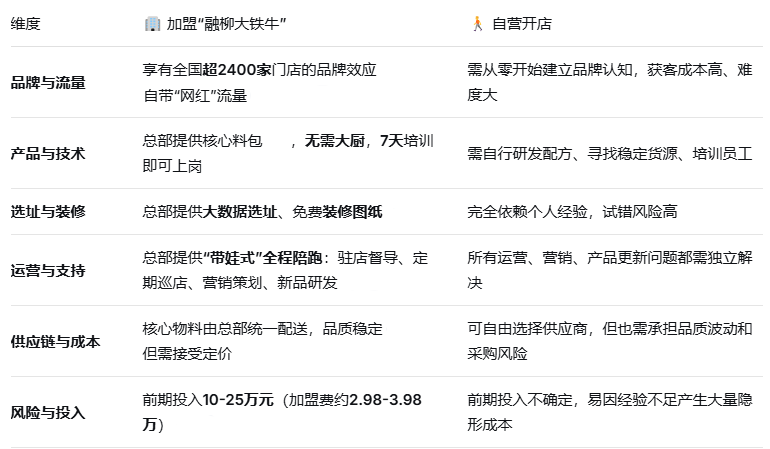Image resolution: width=770 pixels, height=449 pixels.
Task: Click cell 可自由选择供应商
Action: click(x=610, y=341)
